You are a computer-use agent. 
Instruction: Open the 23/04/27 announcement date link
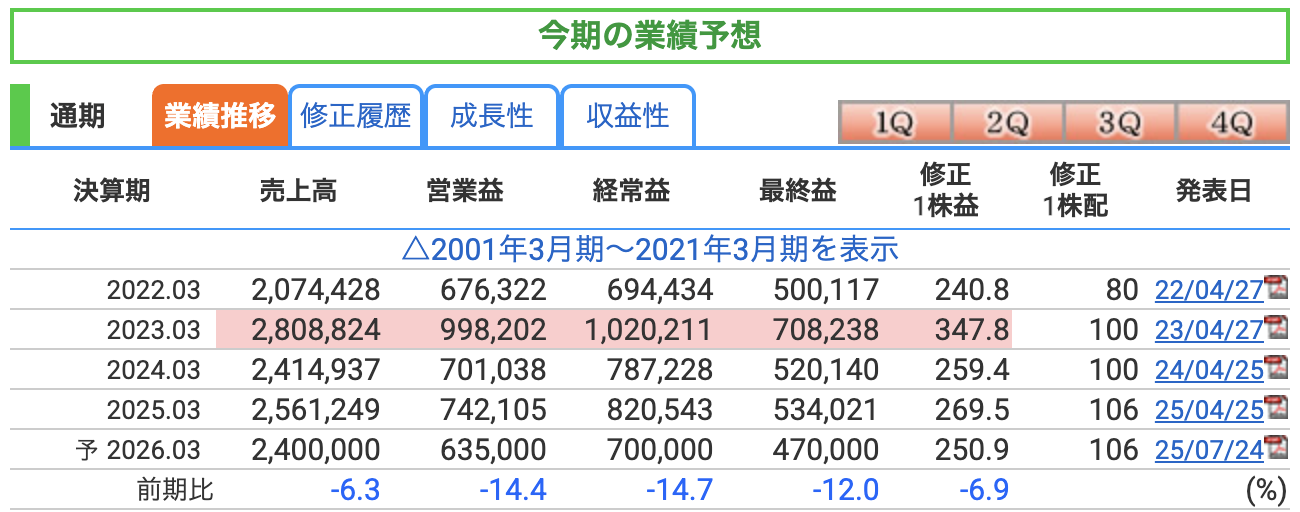pyautogui.click(x=1209, y=331)
